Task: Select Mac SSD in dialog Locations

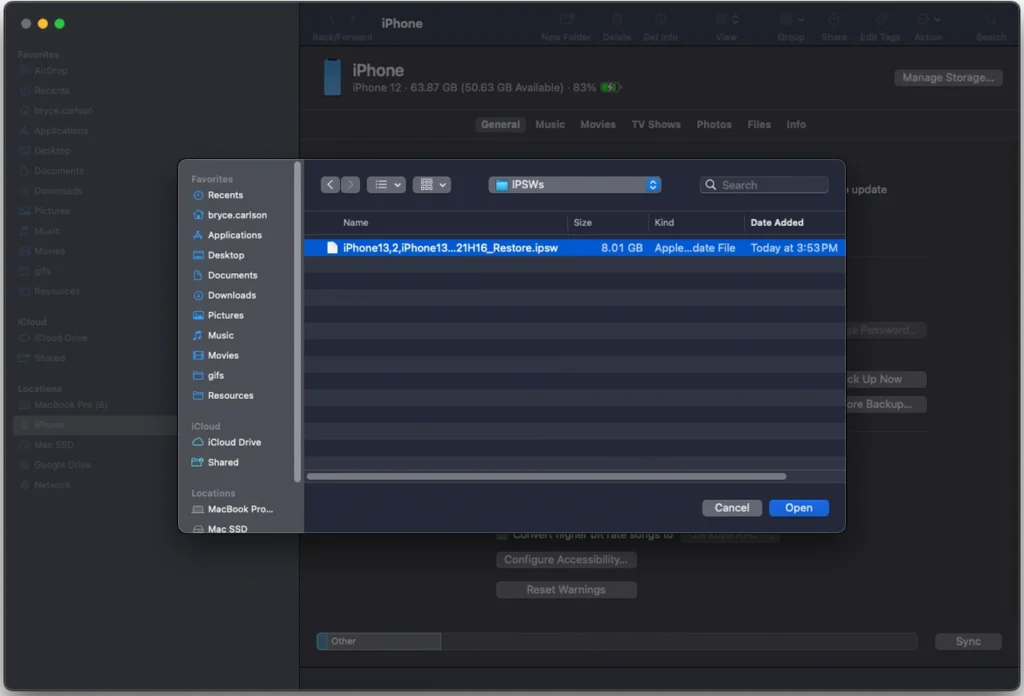Action: pyautogui.click(x=227, y=529)
